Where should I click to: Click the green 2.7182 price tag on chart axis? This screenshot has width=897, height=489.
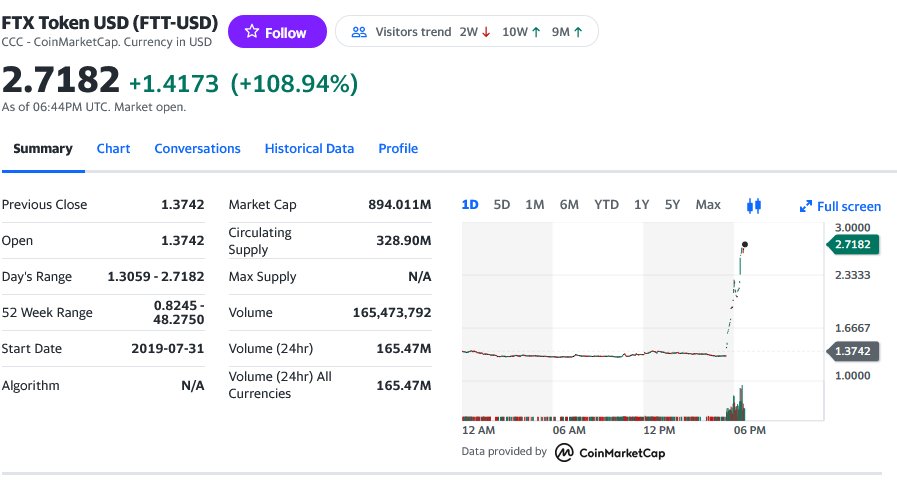852,245
